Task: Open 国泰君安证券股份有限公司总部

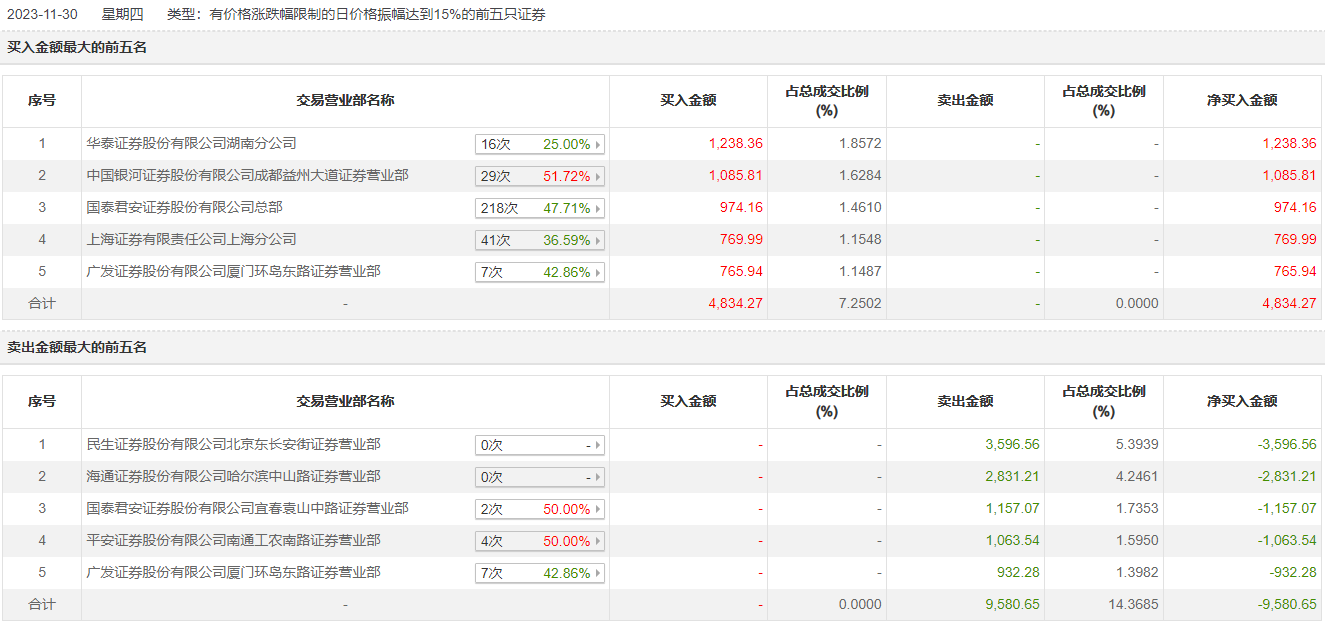Action: (x=185, y=207)
